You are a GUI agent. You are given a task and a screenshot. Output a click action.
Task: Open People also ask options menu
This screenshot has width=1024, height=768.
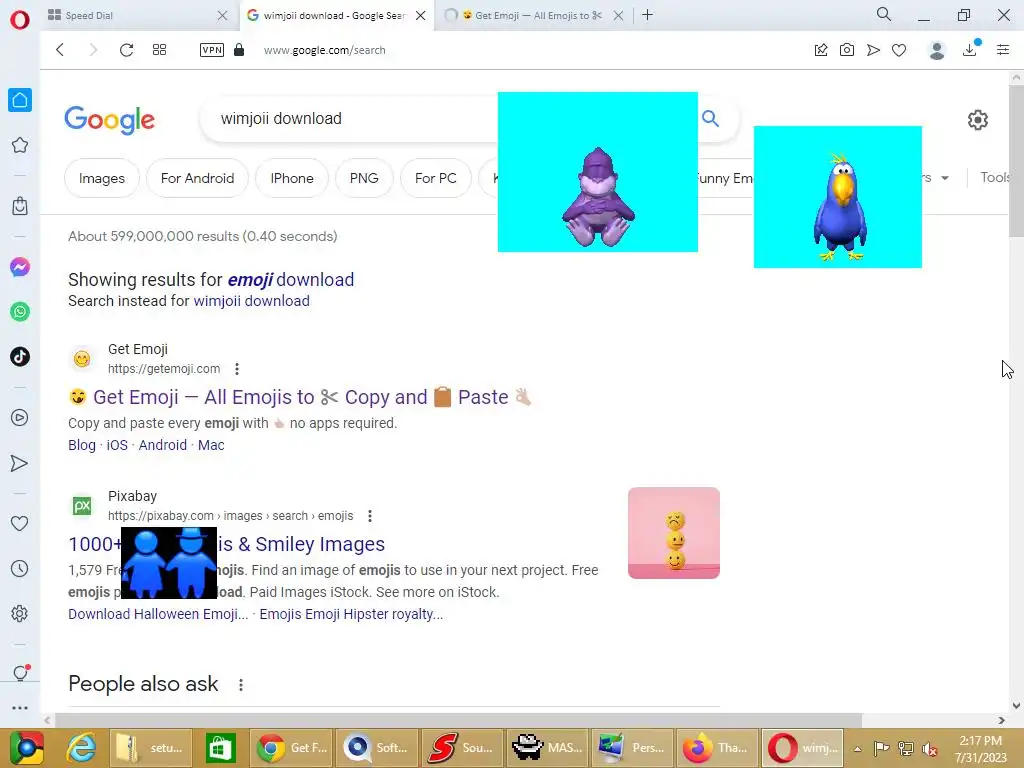coord(241,684)
